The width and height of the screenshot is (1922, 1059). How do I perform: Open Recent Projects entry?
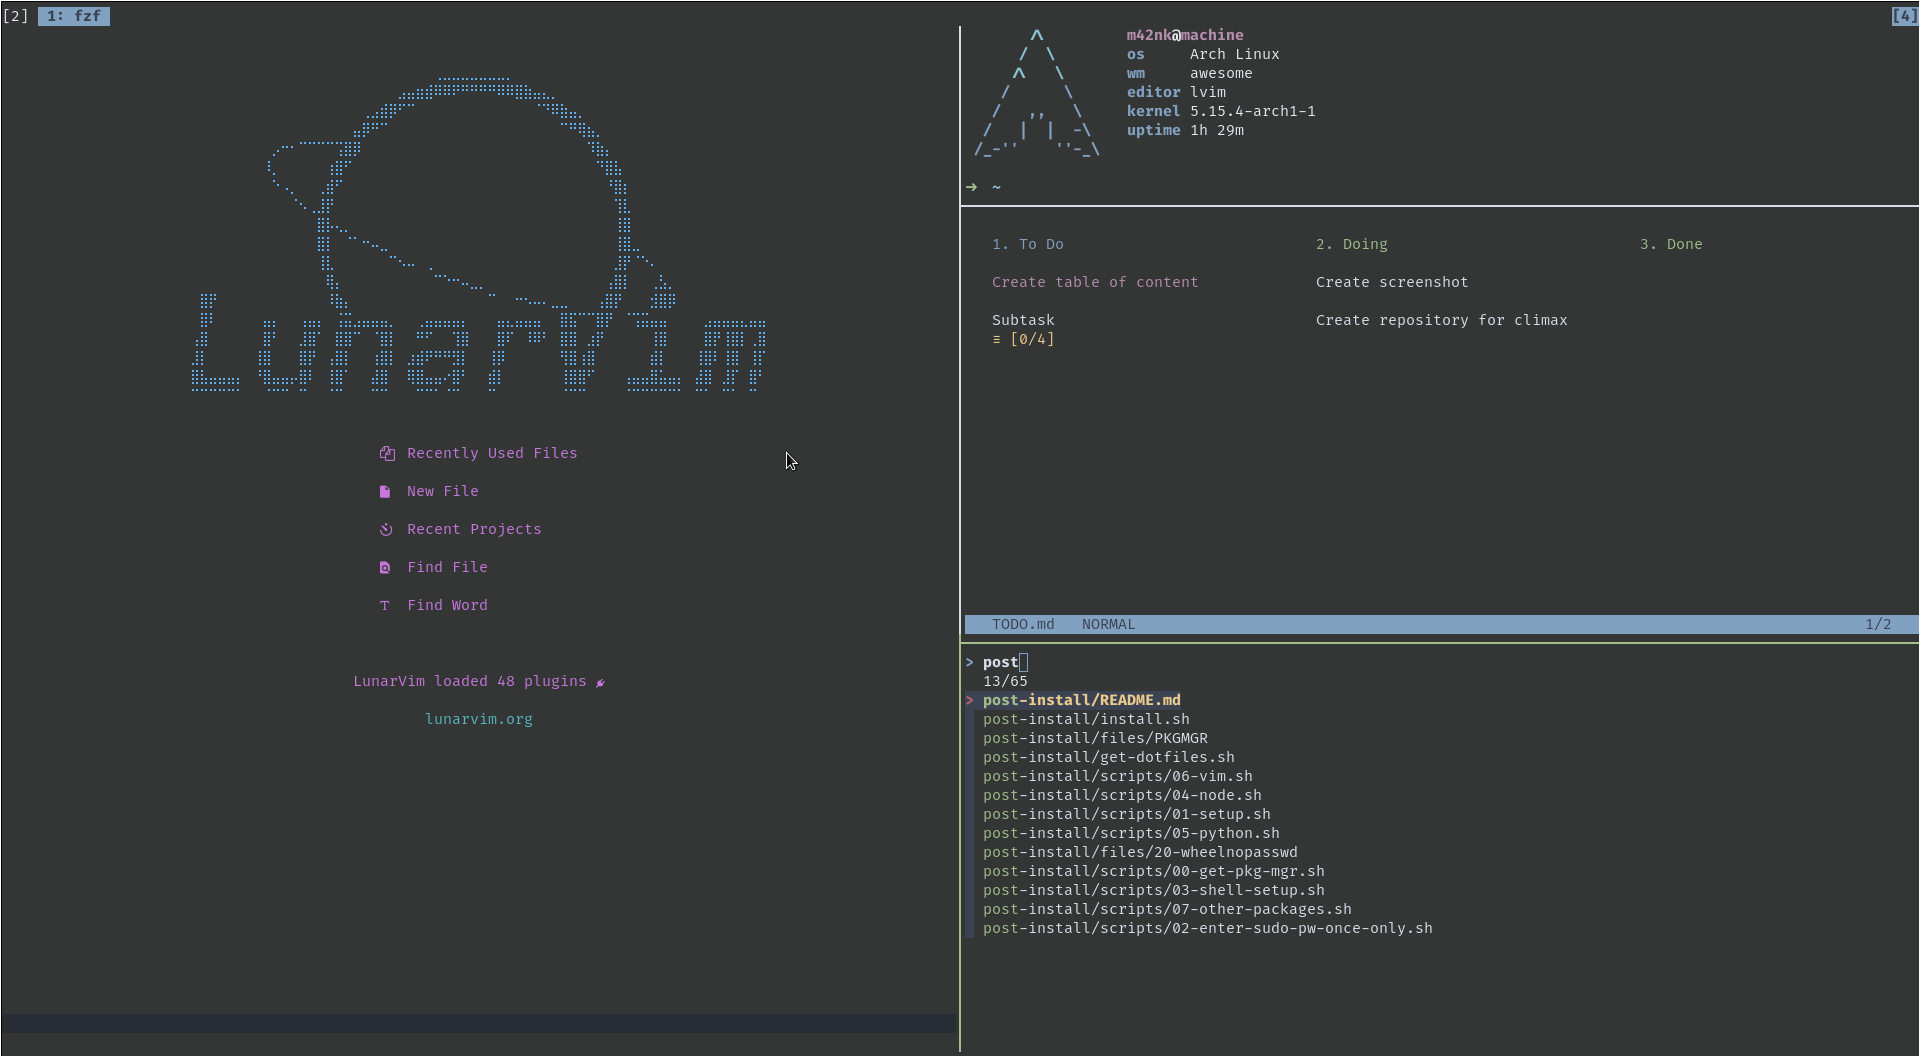click(474, 530)
